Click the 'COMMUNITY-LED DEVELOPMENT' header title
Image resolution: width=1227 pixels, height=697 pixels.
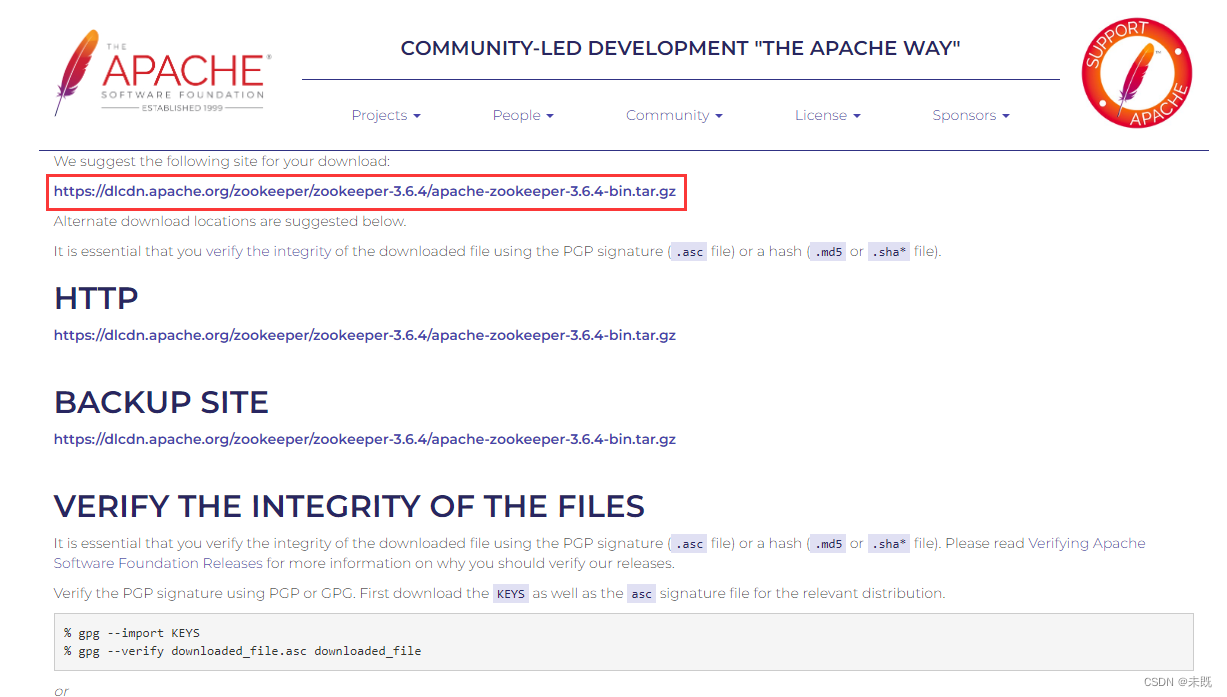pos(680,48)
